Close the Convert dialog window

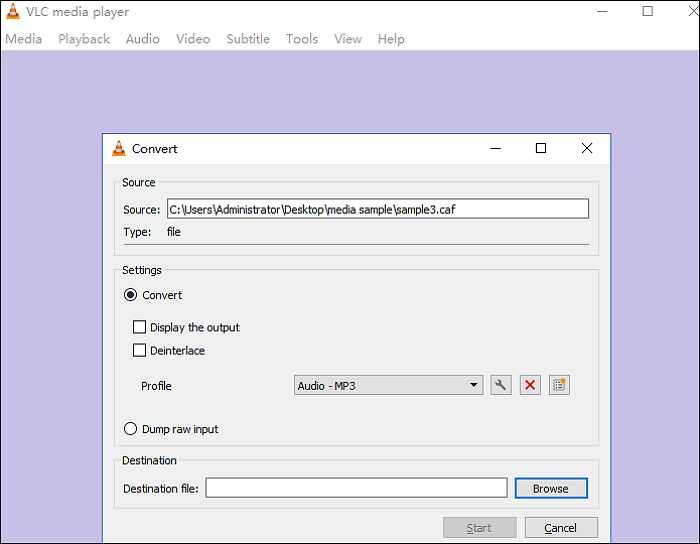click(x=587, y=148)
